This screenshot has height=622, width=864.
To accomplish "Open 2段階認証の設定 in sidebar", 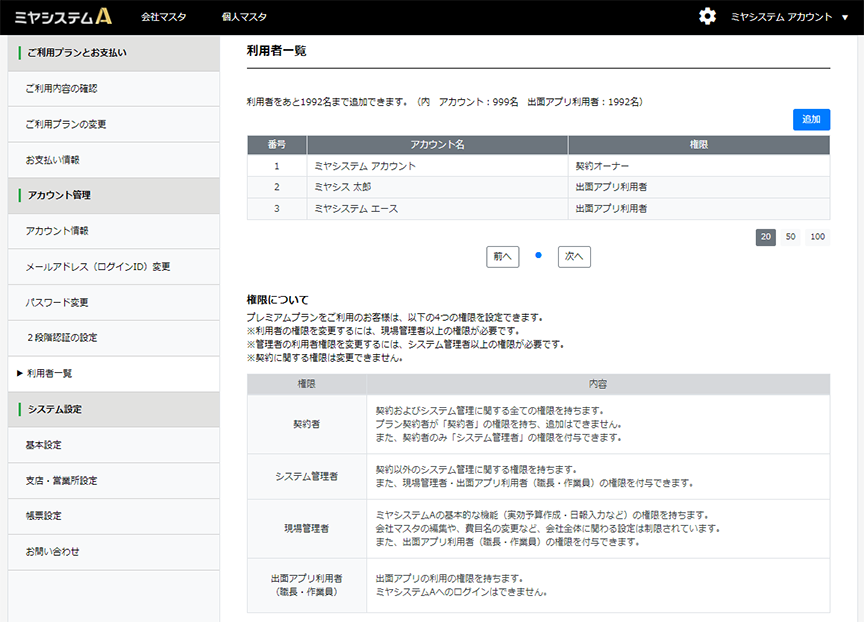I will pos(114,338).
